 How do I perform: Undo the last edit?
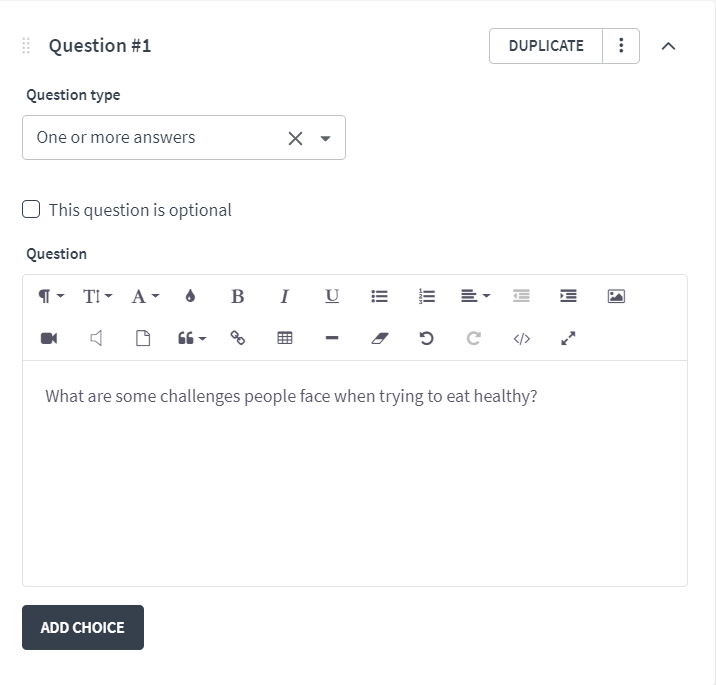[426, 338]
